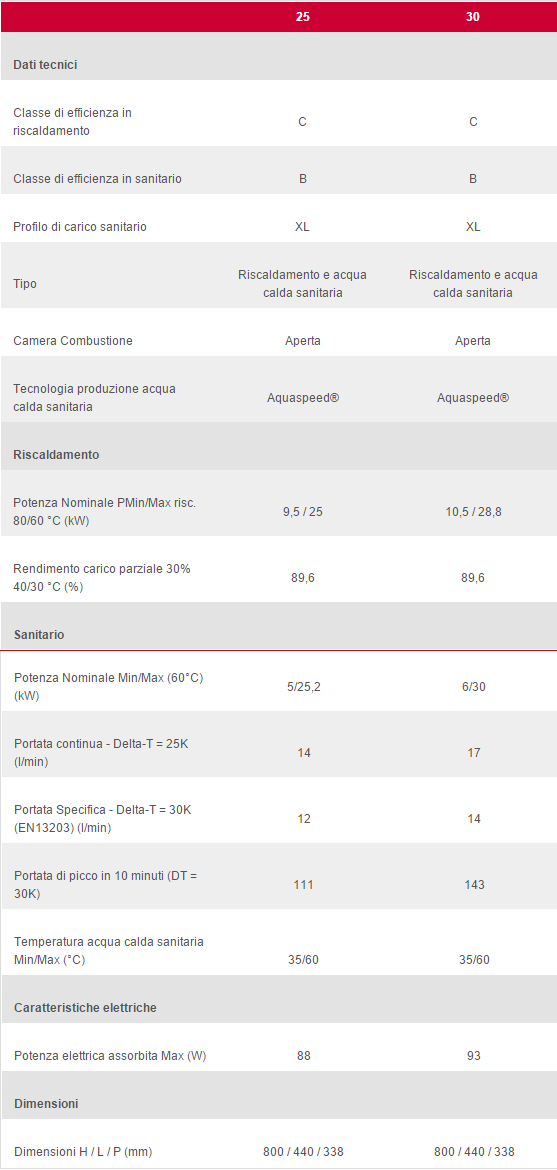Viewport: 557px width, 1170px height.
Task: Click Aquaspeed® value in the 25 column
Action: coord(302,398)
